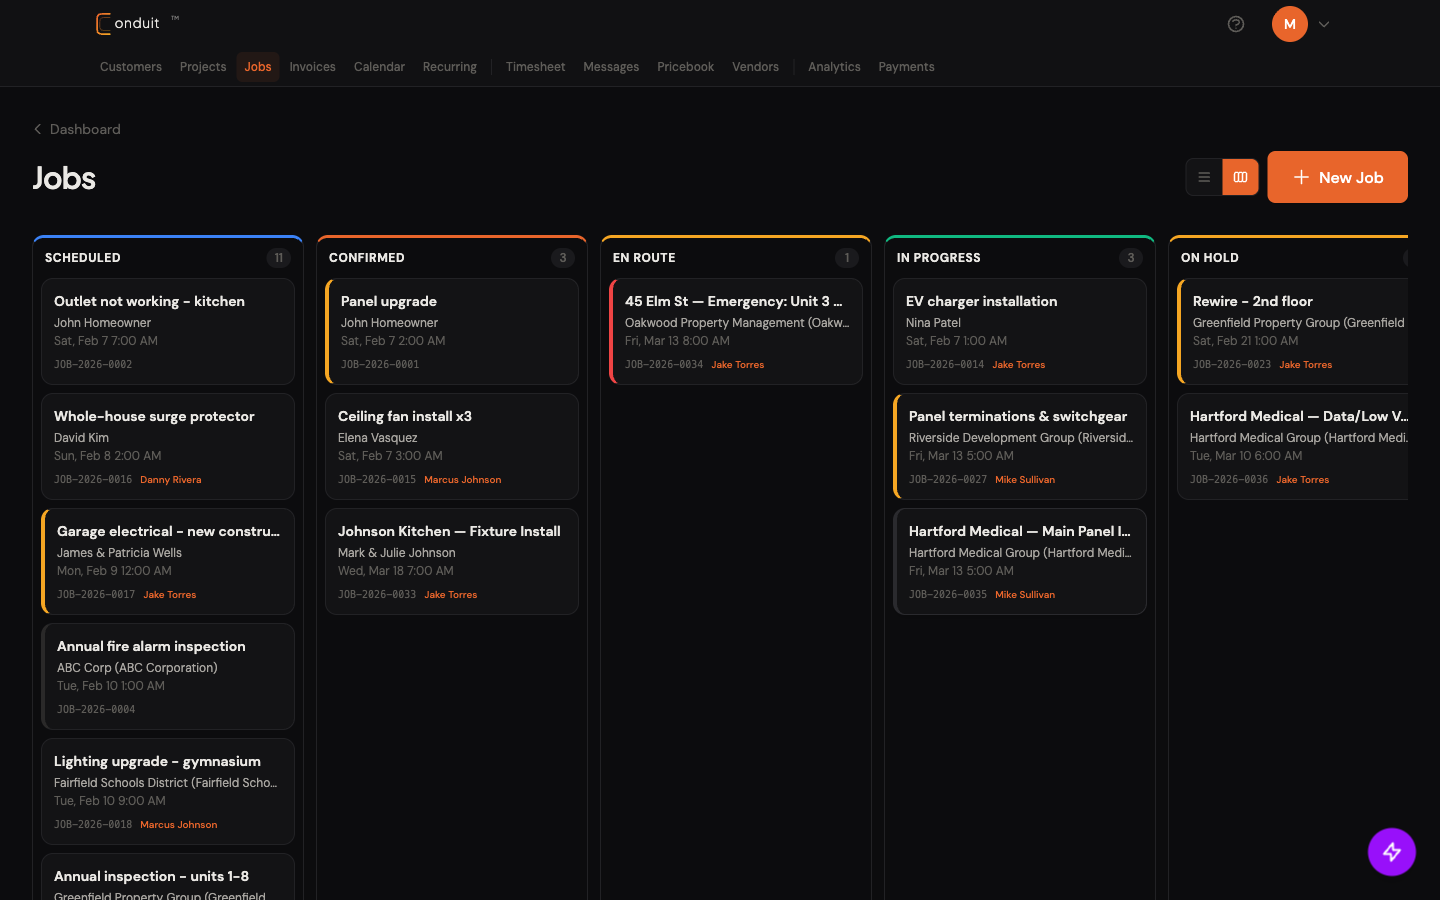The height and width of the screenshot is (900, 1440).
Task: Open the Payments tab
Action: (907, 67)
